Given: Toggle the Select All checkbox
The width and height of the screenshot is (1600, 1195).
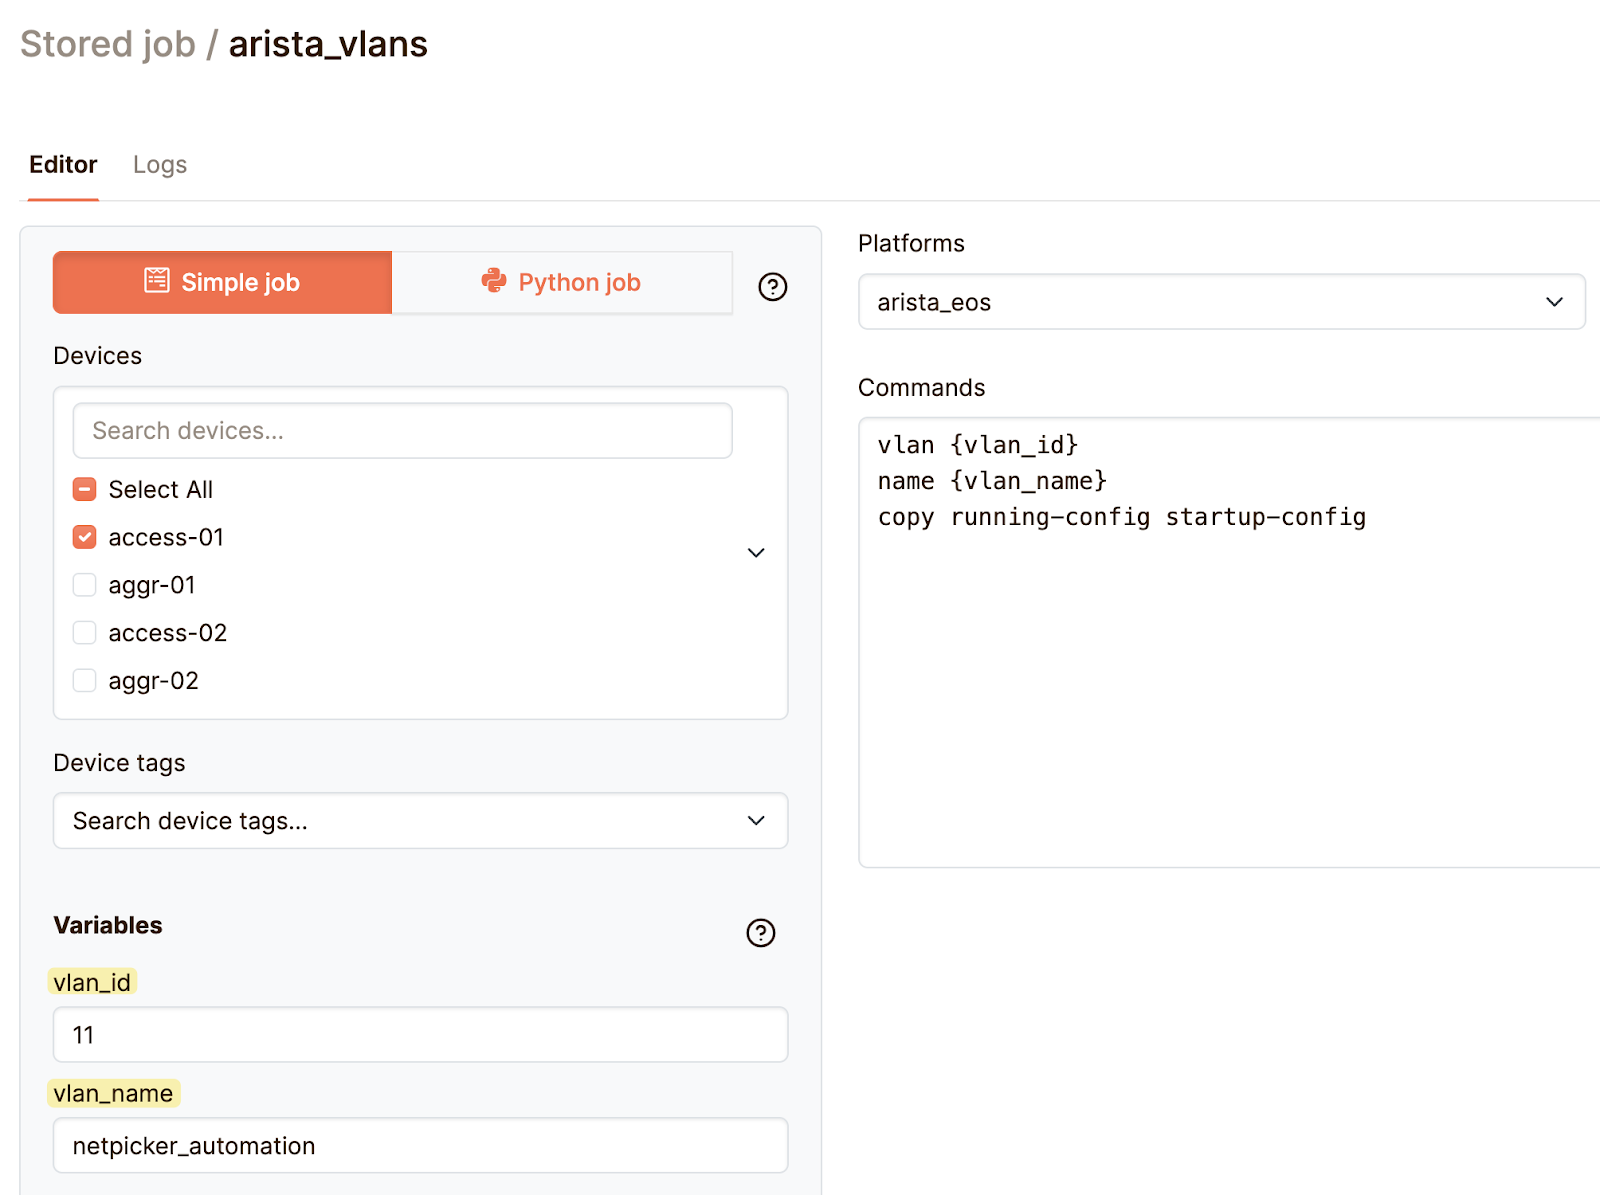Looking at the screenshot, I should (85, 489).
